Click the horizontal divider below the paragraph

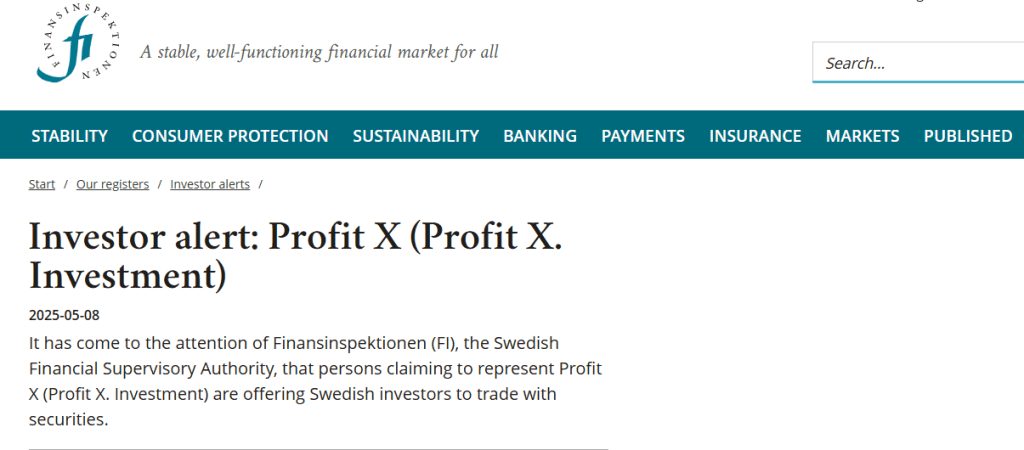click(318, 449)
